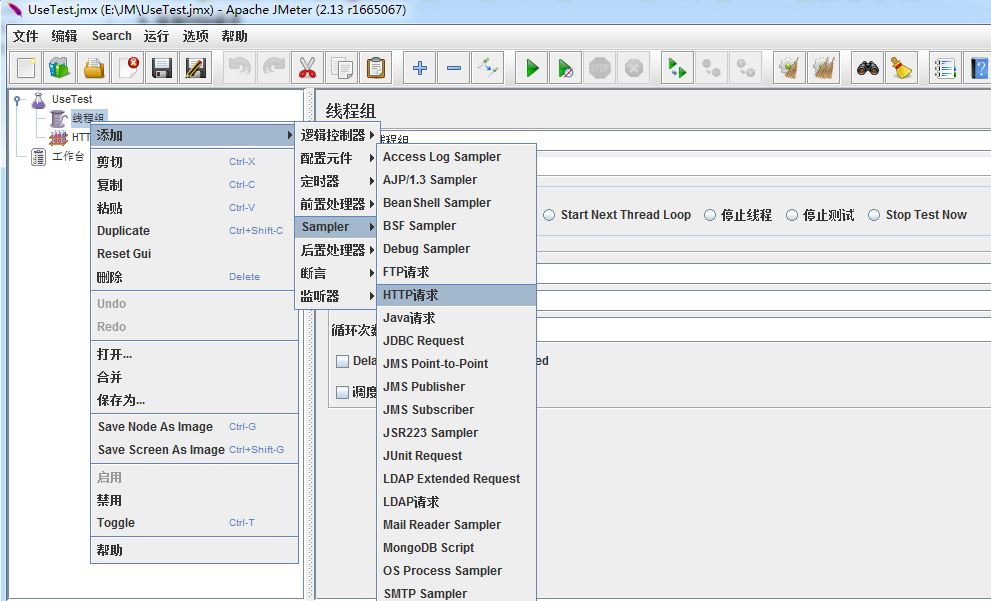991x601 pixels.
Task: Click the Search binoculars icon
Action: coord(868,68)
